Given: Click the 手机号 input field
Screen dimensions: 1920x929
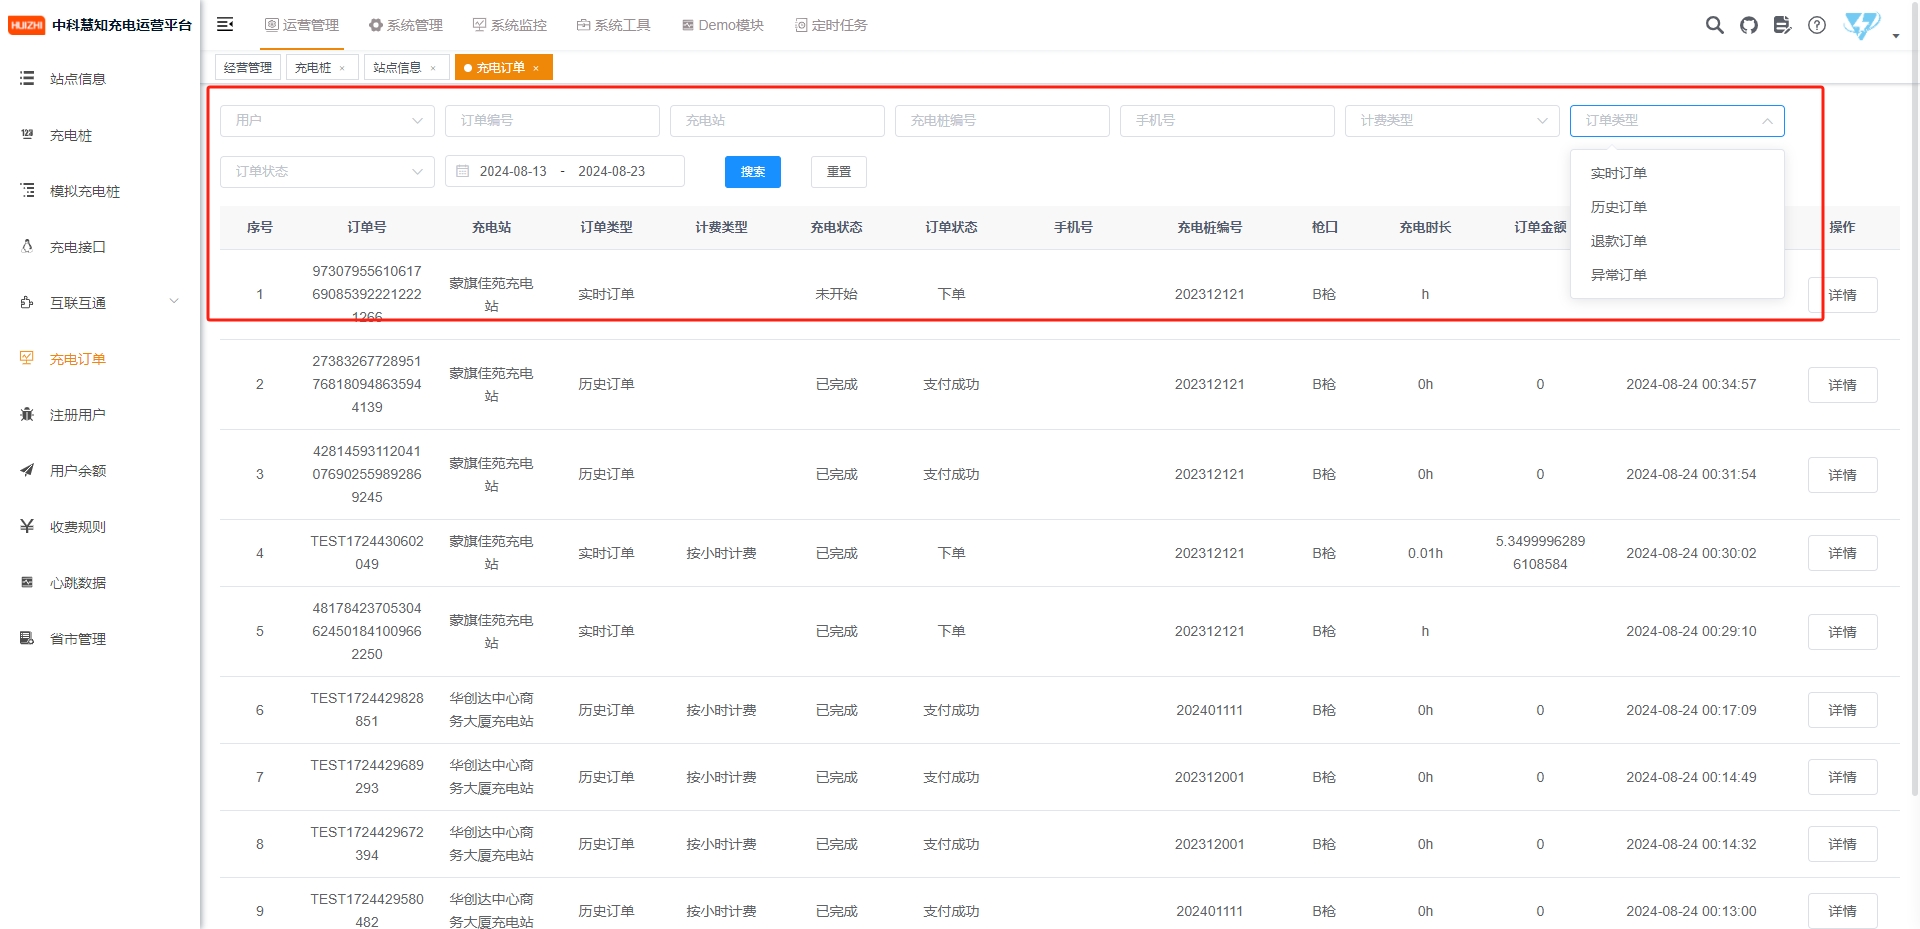Looking at the screenshot, I should [1227, 120].
